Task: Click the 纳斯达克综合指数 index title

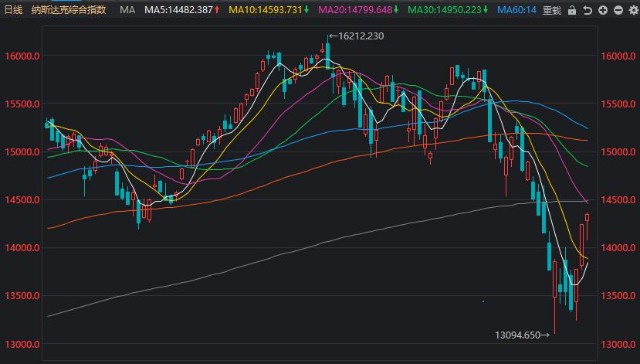Action: 69,9
